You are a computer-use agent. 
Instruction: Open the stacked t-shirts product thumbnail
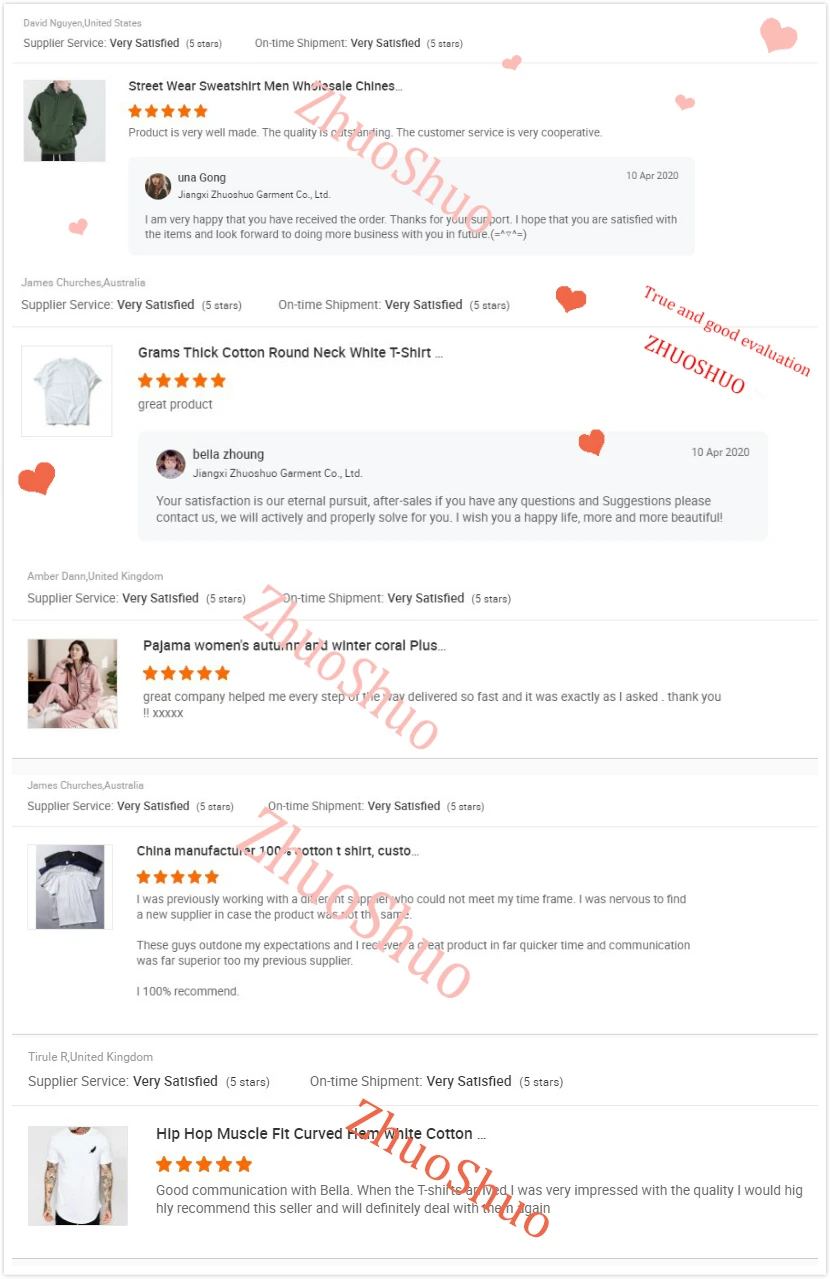coord(70,887)
